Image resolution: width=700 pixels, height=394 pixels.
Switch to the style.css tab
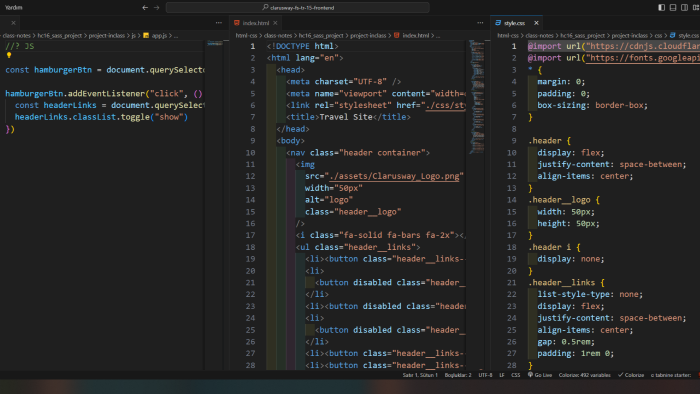514,23
